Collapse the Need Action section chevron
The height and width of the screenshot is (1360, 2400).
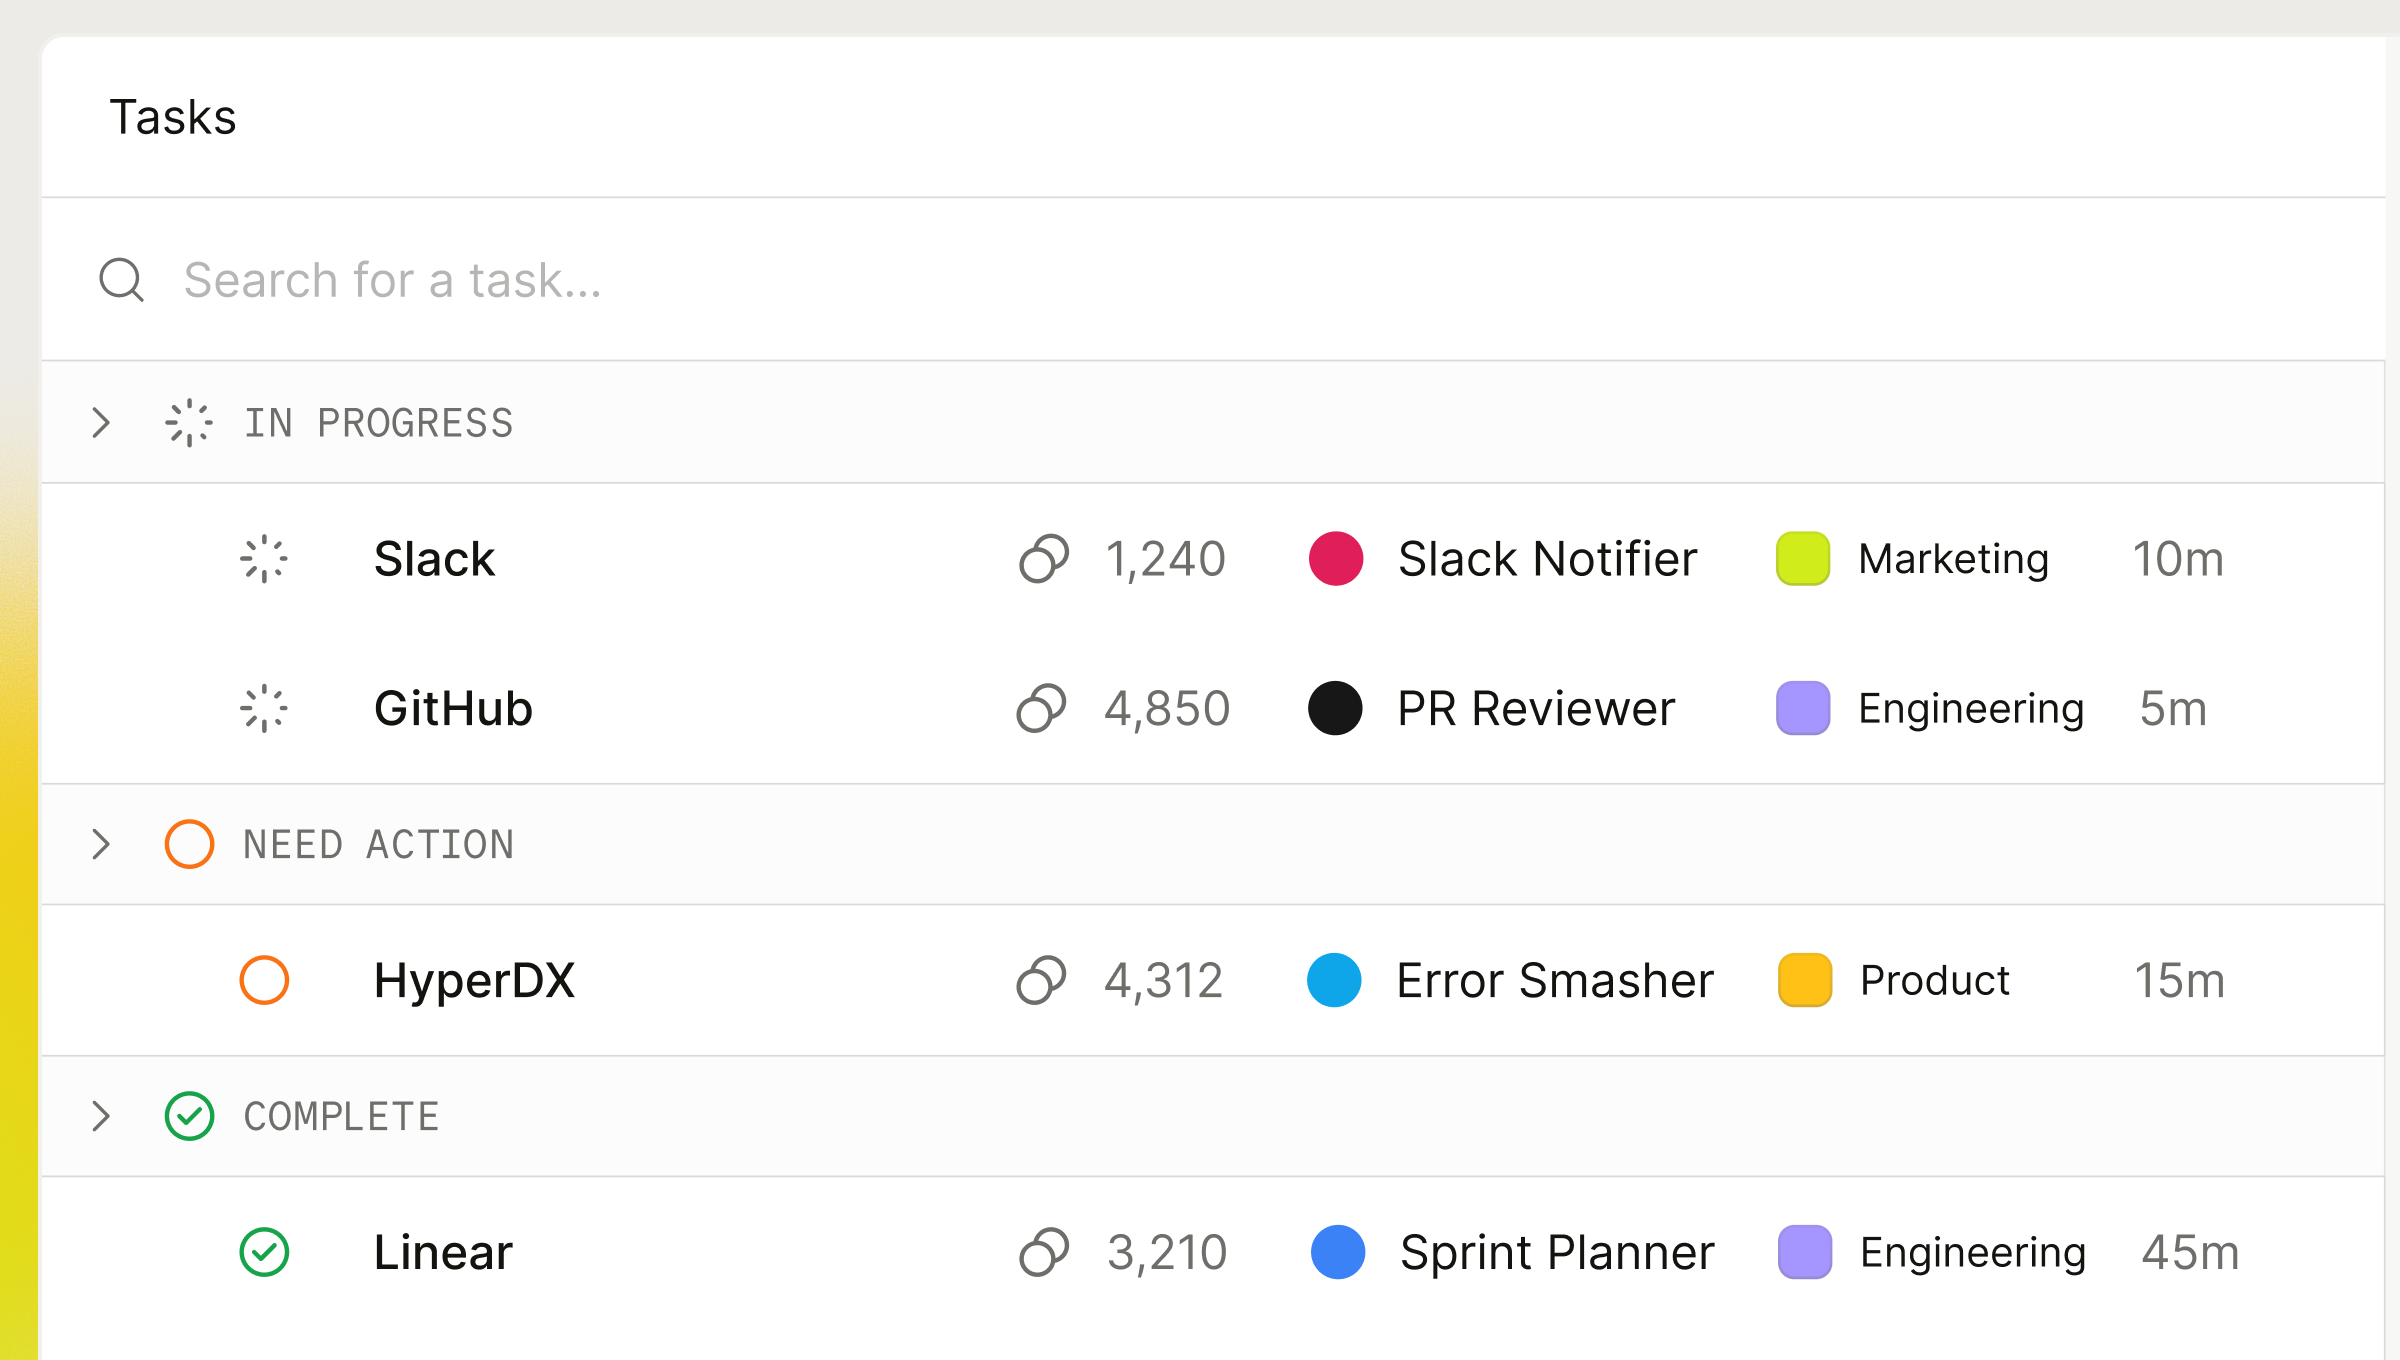point(101,844)
